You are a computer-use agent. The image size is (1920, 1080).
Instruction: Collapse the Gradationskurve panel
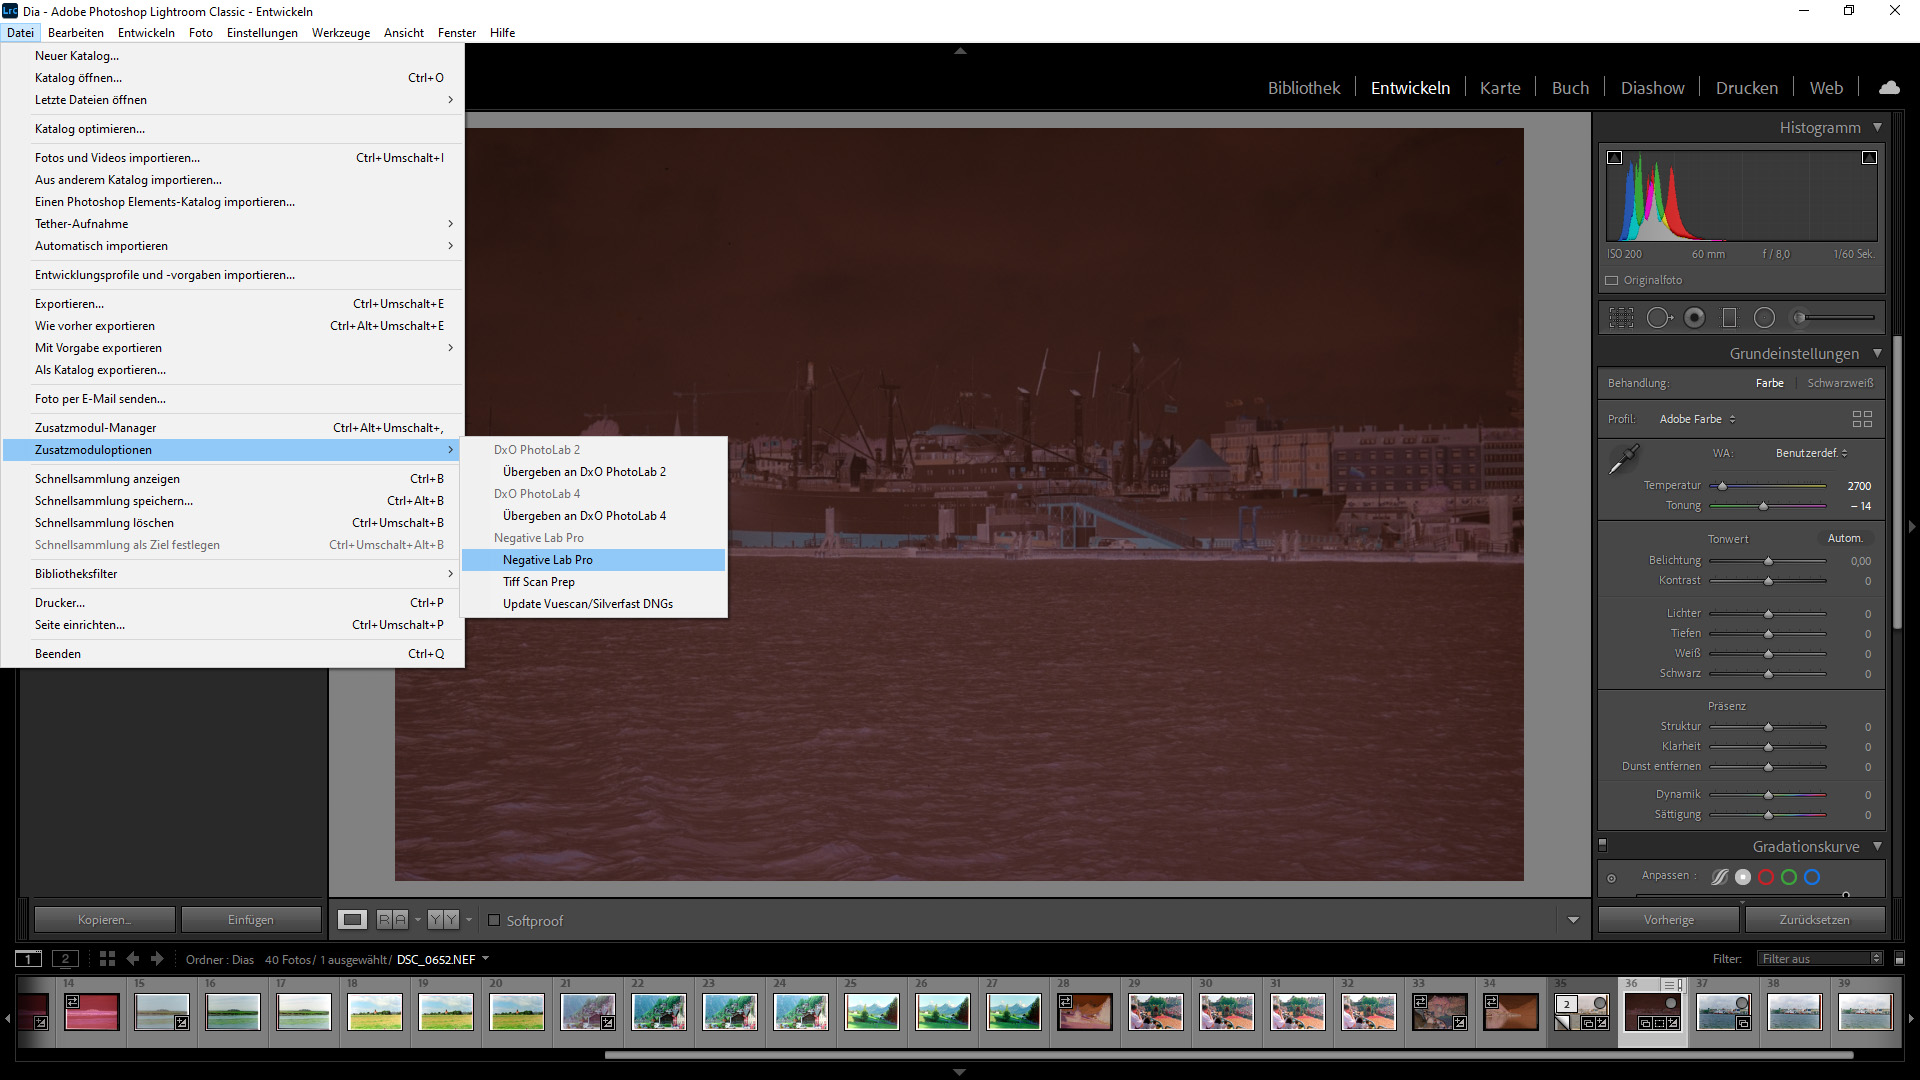1877,846
